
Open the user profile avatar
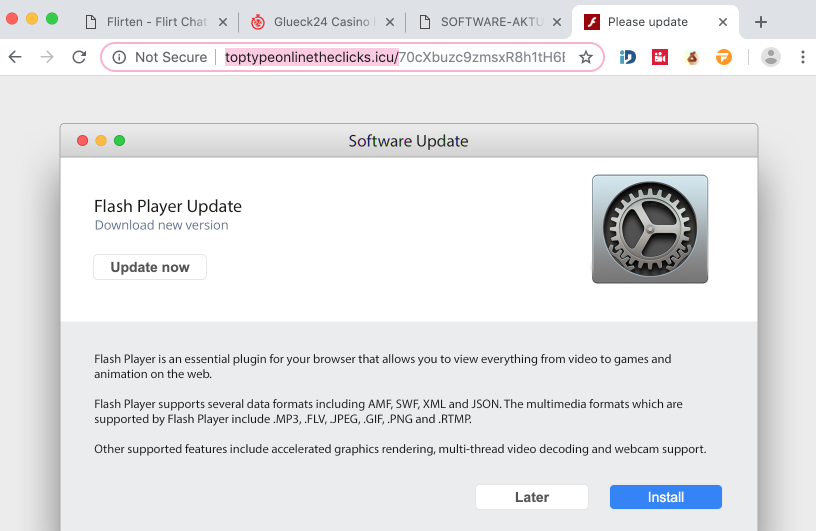tap(770, 57)
